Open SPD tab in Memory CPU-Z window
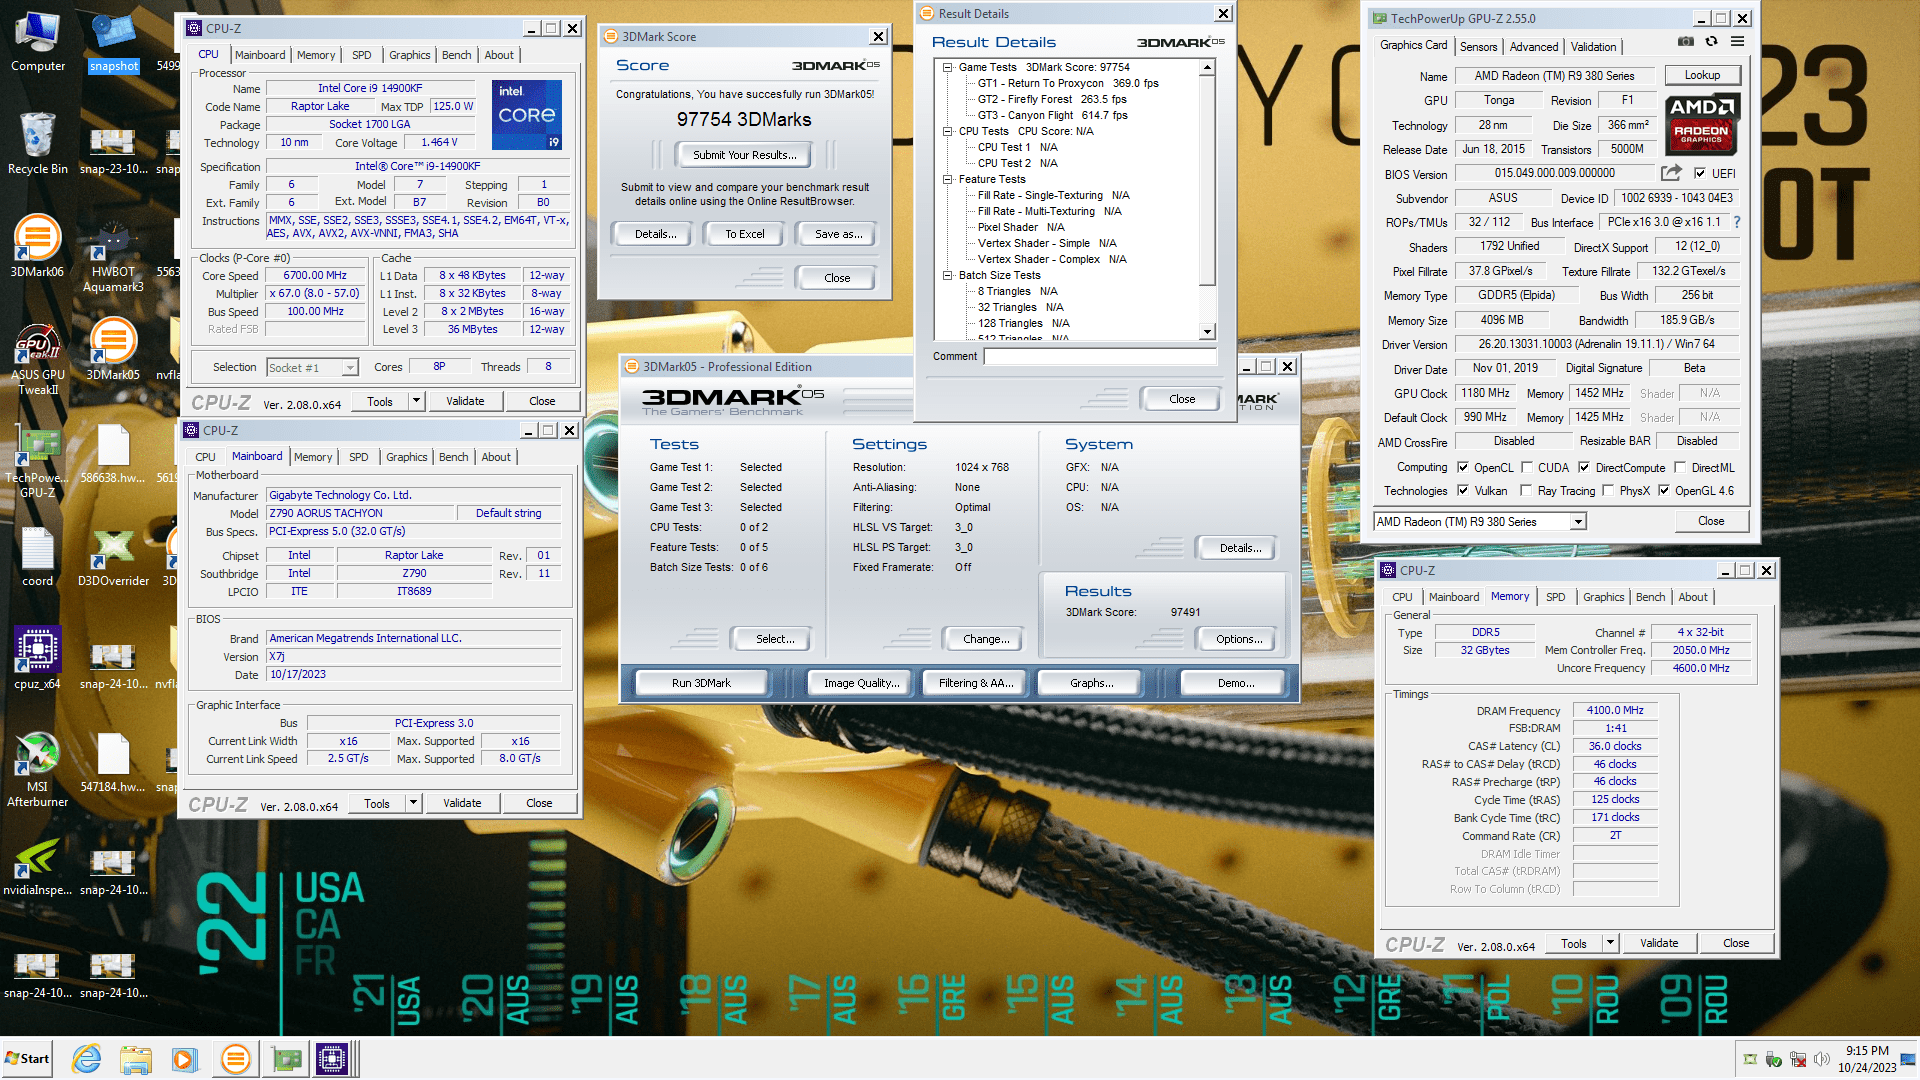Screen dimensions: 1920x1080 coord(1555,597)
